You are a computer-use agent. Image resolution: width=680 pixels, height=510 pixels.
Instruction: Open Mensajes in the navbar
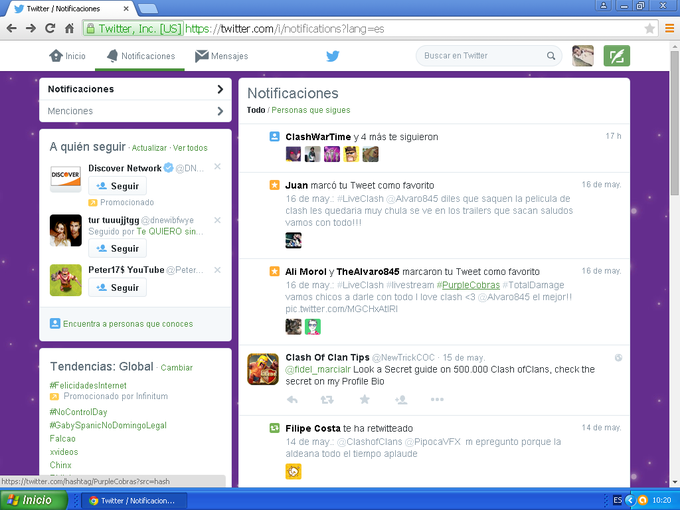tap(221, 56)
